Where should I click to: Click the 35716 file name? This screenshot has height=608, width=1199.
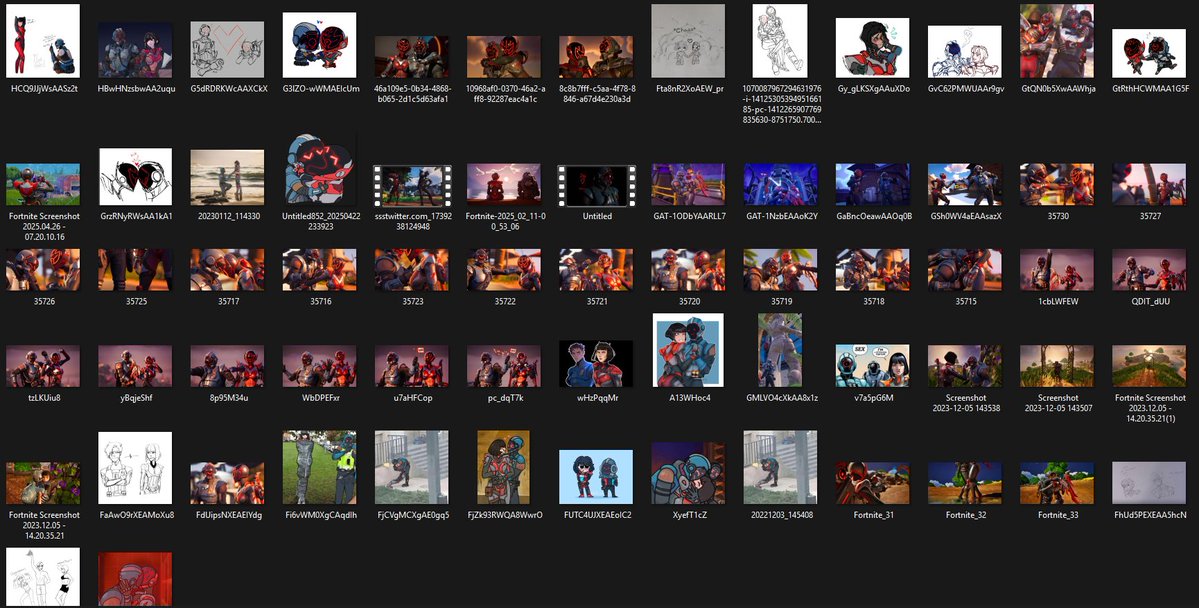click(320, 301)
